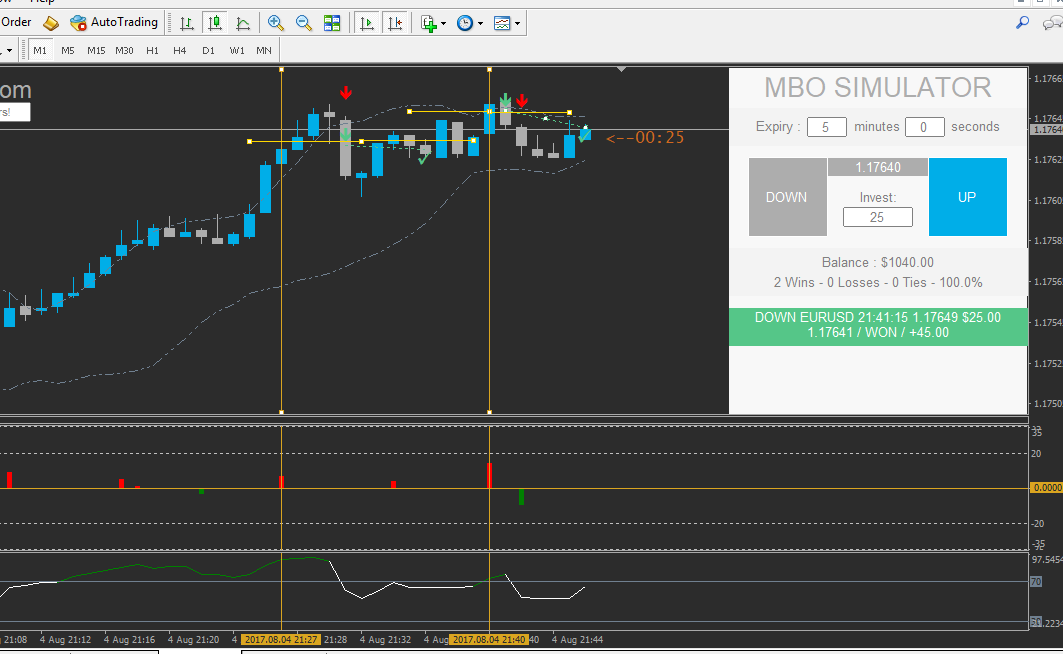Expand the templates dropdown arrow

(x=517, y=24)
